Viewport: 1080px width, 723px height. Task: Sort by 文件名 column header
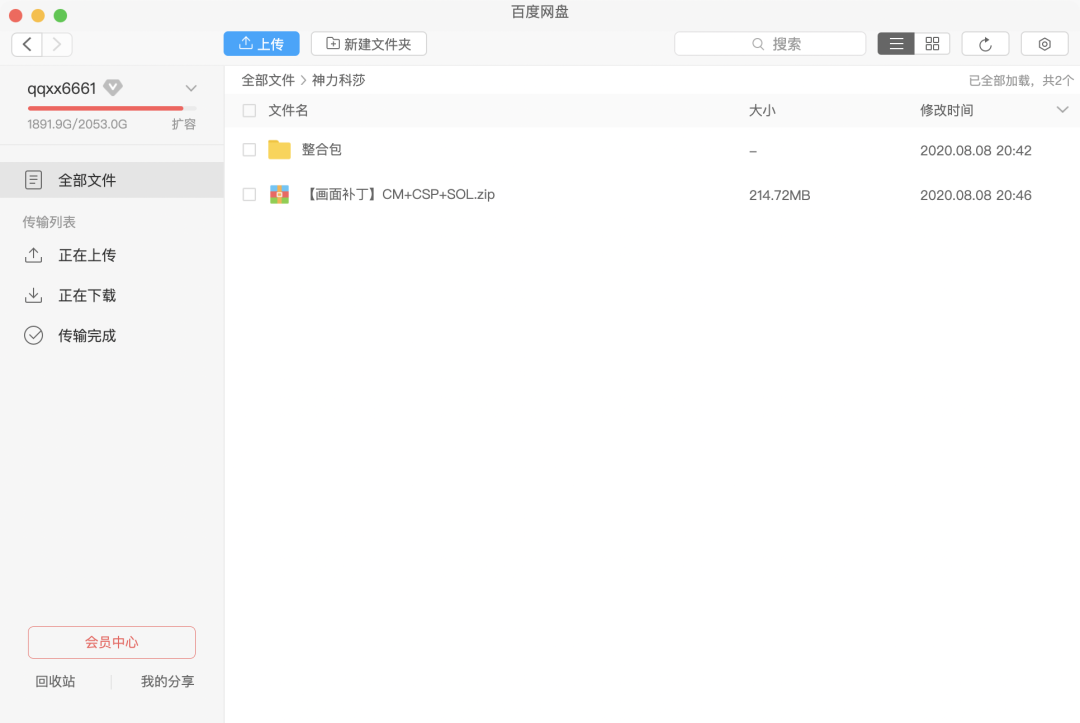[288, 111]
